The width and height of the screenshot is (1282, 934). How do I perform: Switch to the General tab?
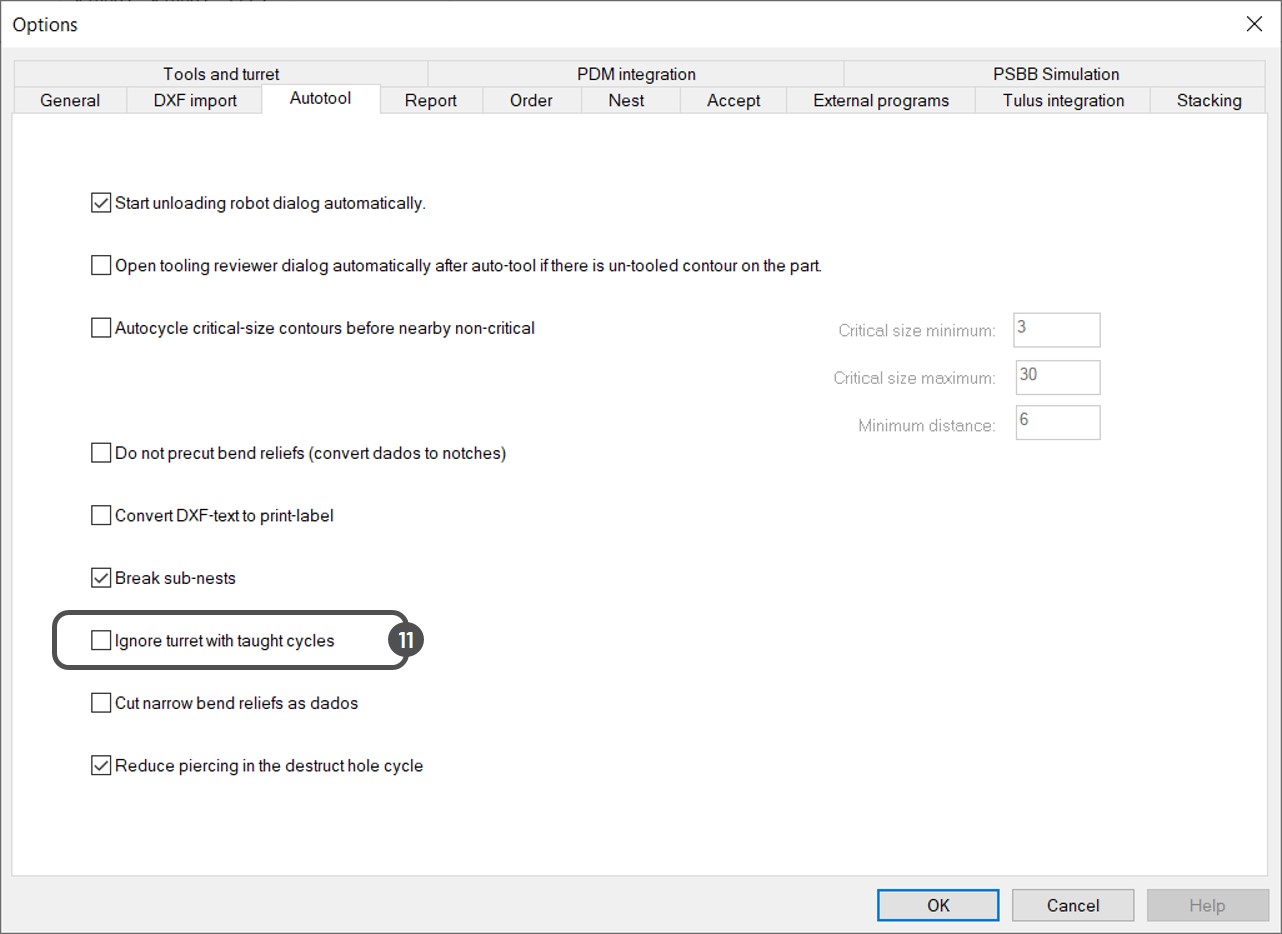[x=70, y=100]
